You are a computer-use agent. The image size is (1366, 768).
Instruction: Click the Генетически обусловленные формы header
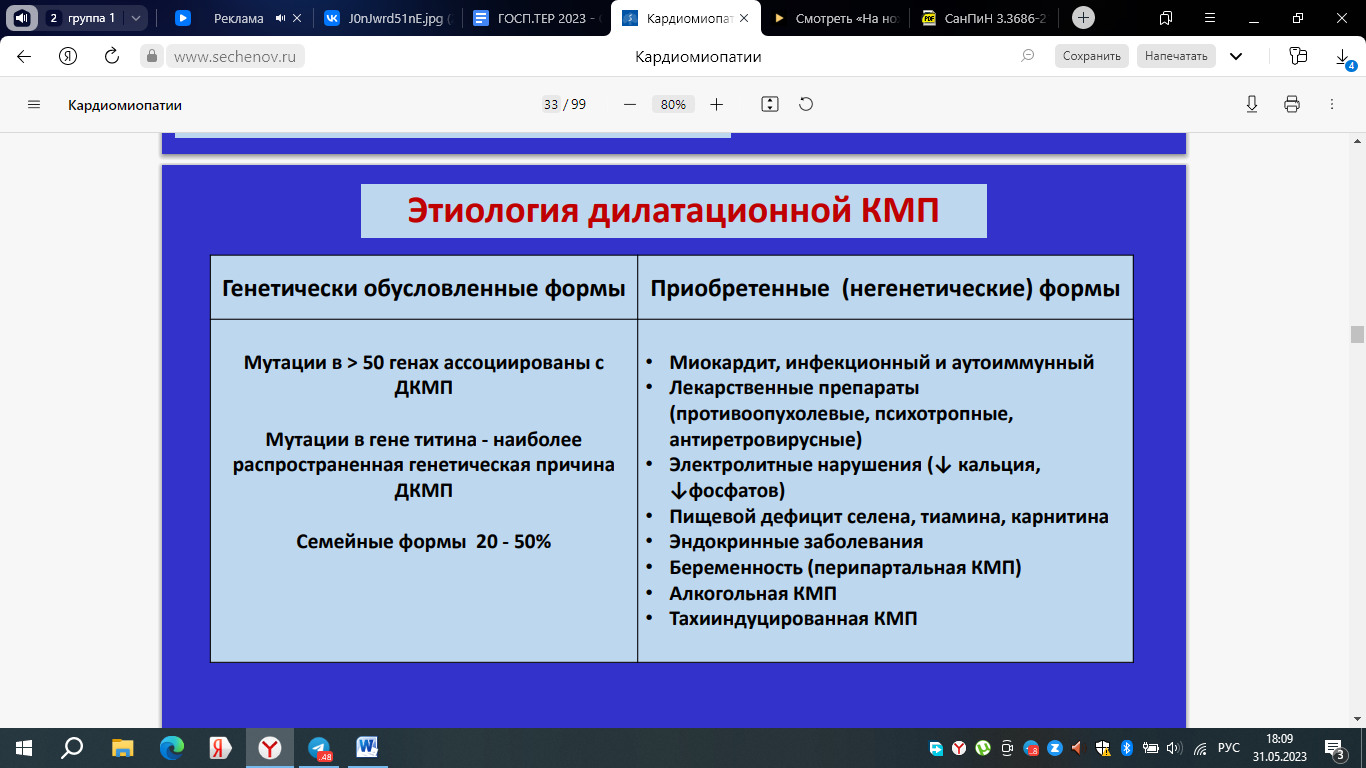[424, 289]
